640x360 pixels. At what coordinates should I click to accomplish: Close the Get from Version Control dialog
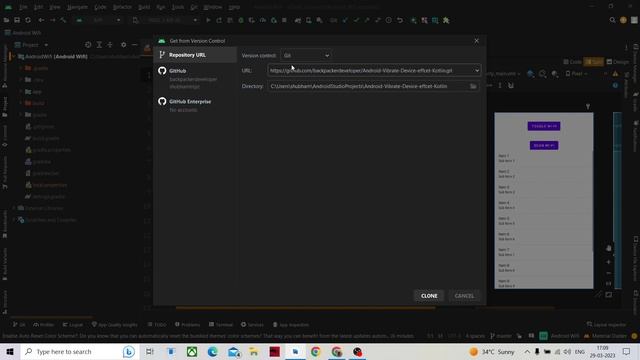476,41
